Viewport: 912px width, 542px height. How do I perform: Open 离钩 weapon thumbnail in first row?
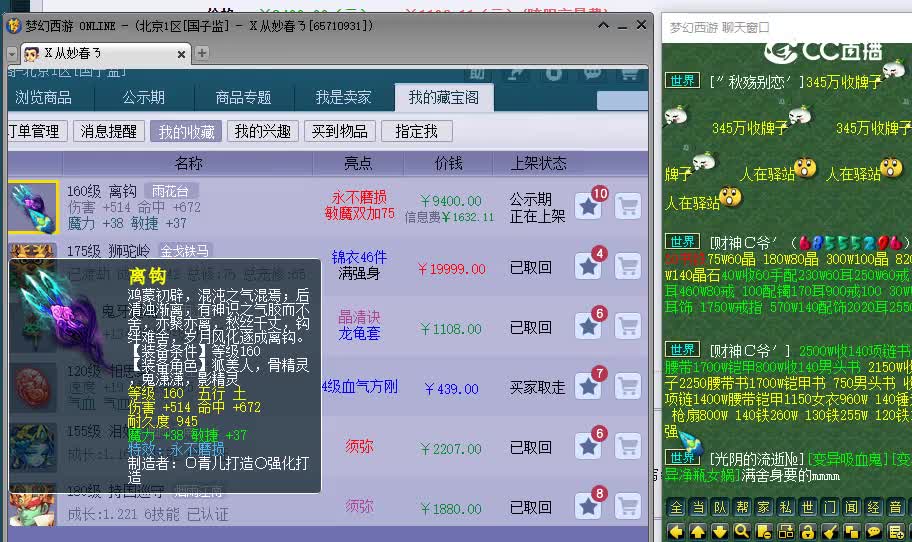click(33, 207)
